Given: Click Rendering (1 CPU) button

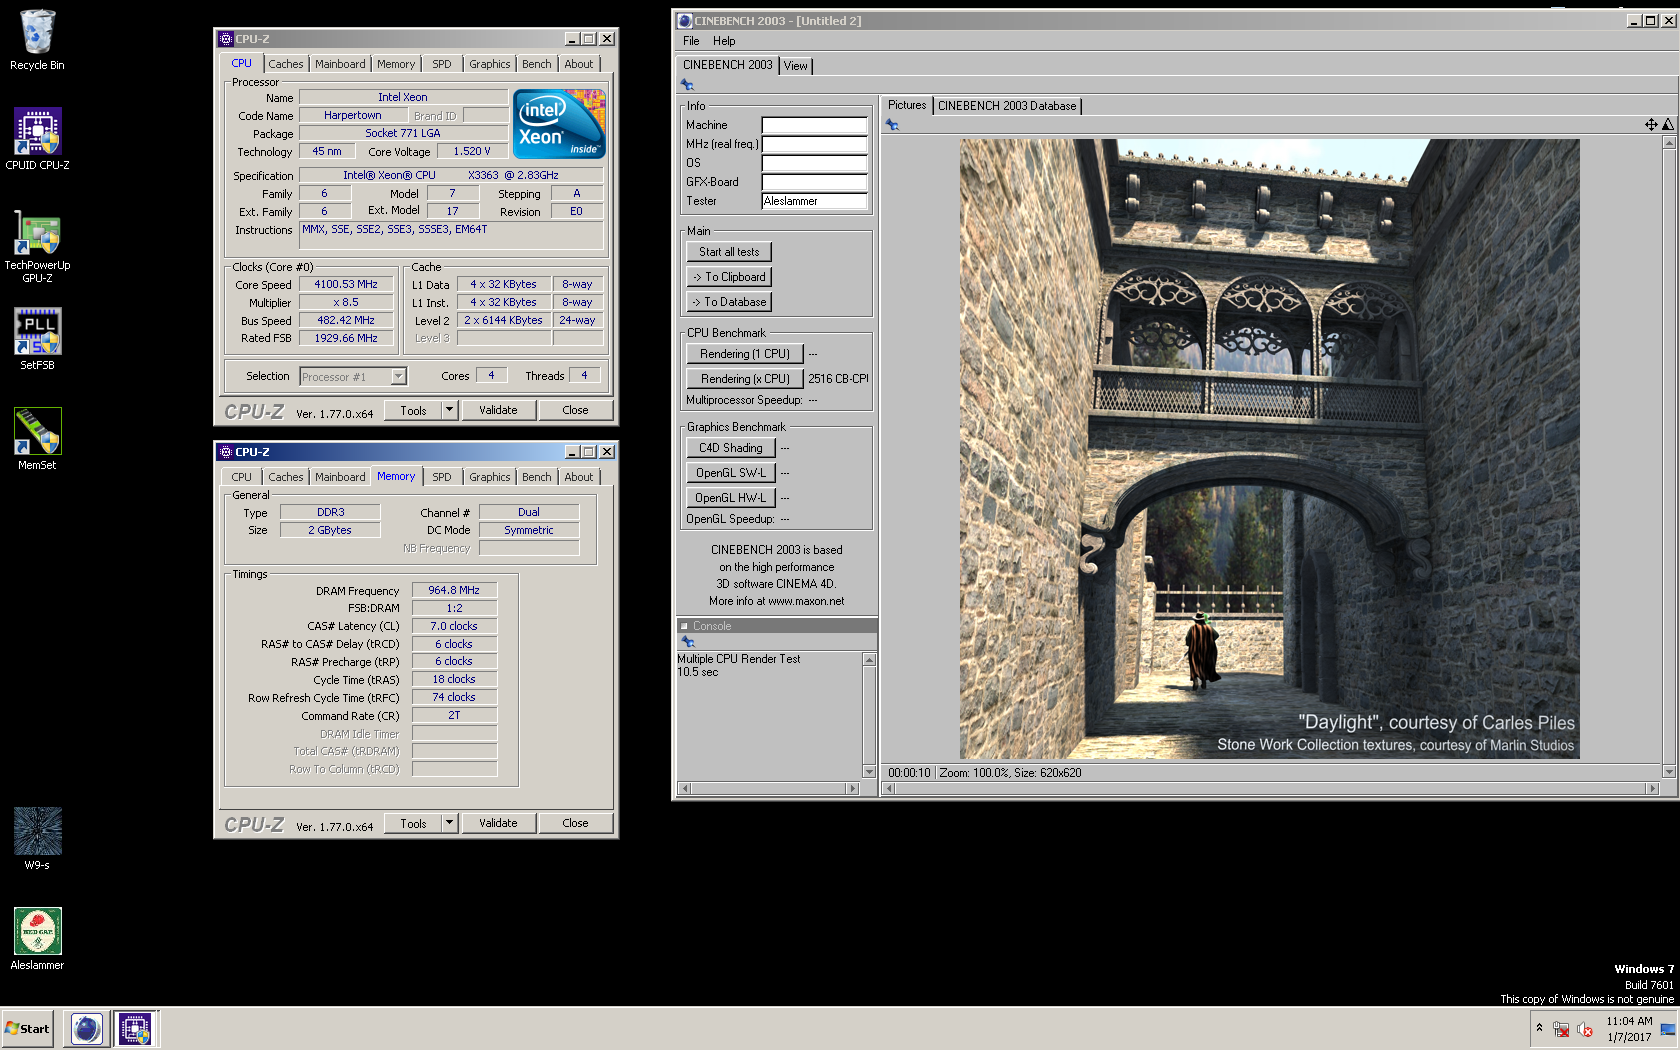Looking at the screenshot, I should (745, 354).
